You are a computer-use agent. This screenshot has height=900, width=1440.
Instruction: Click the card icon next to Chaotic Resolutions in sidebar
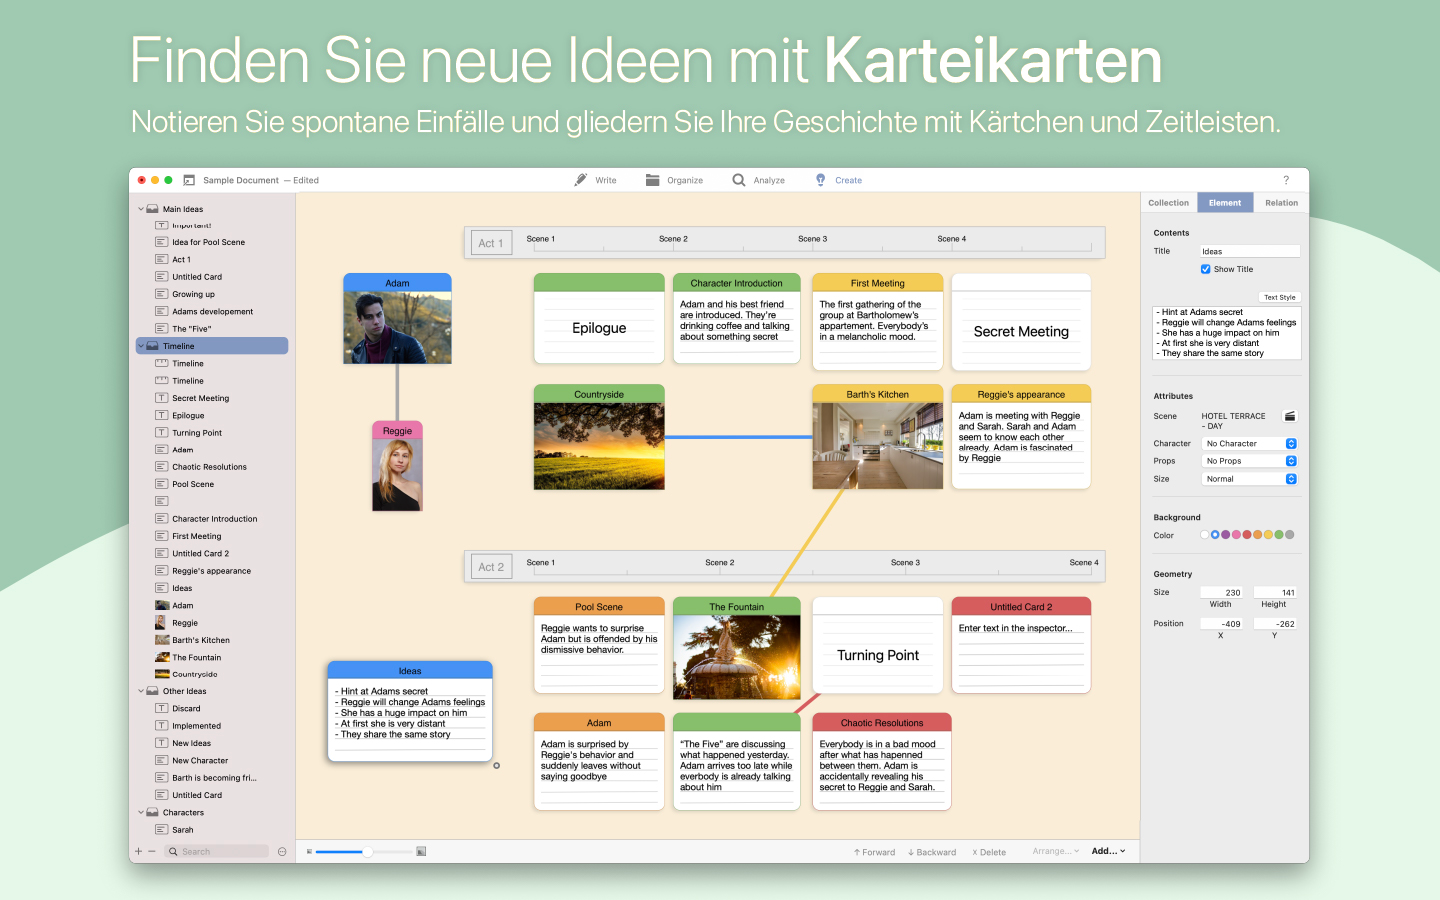coord(161,467)
